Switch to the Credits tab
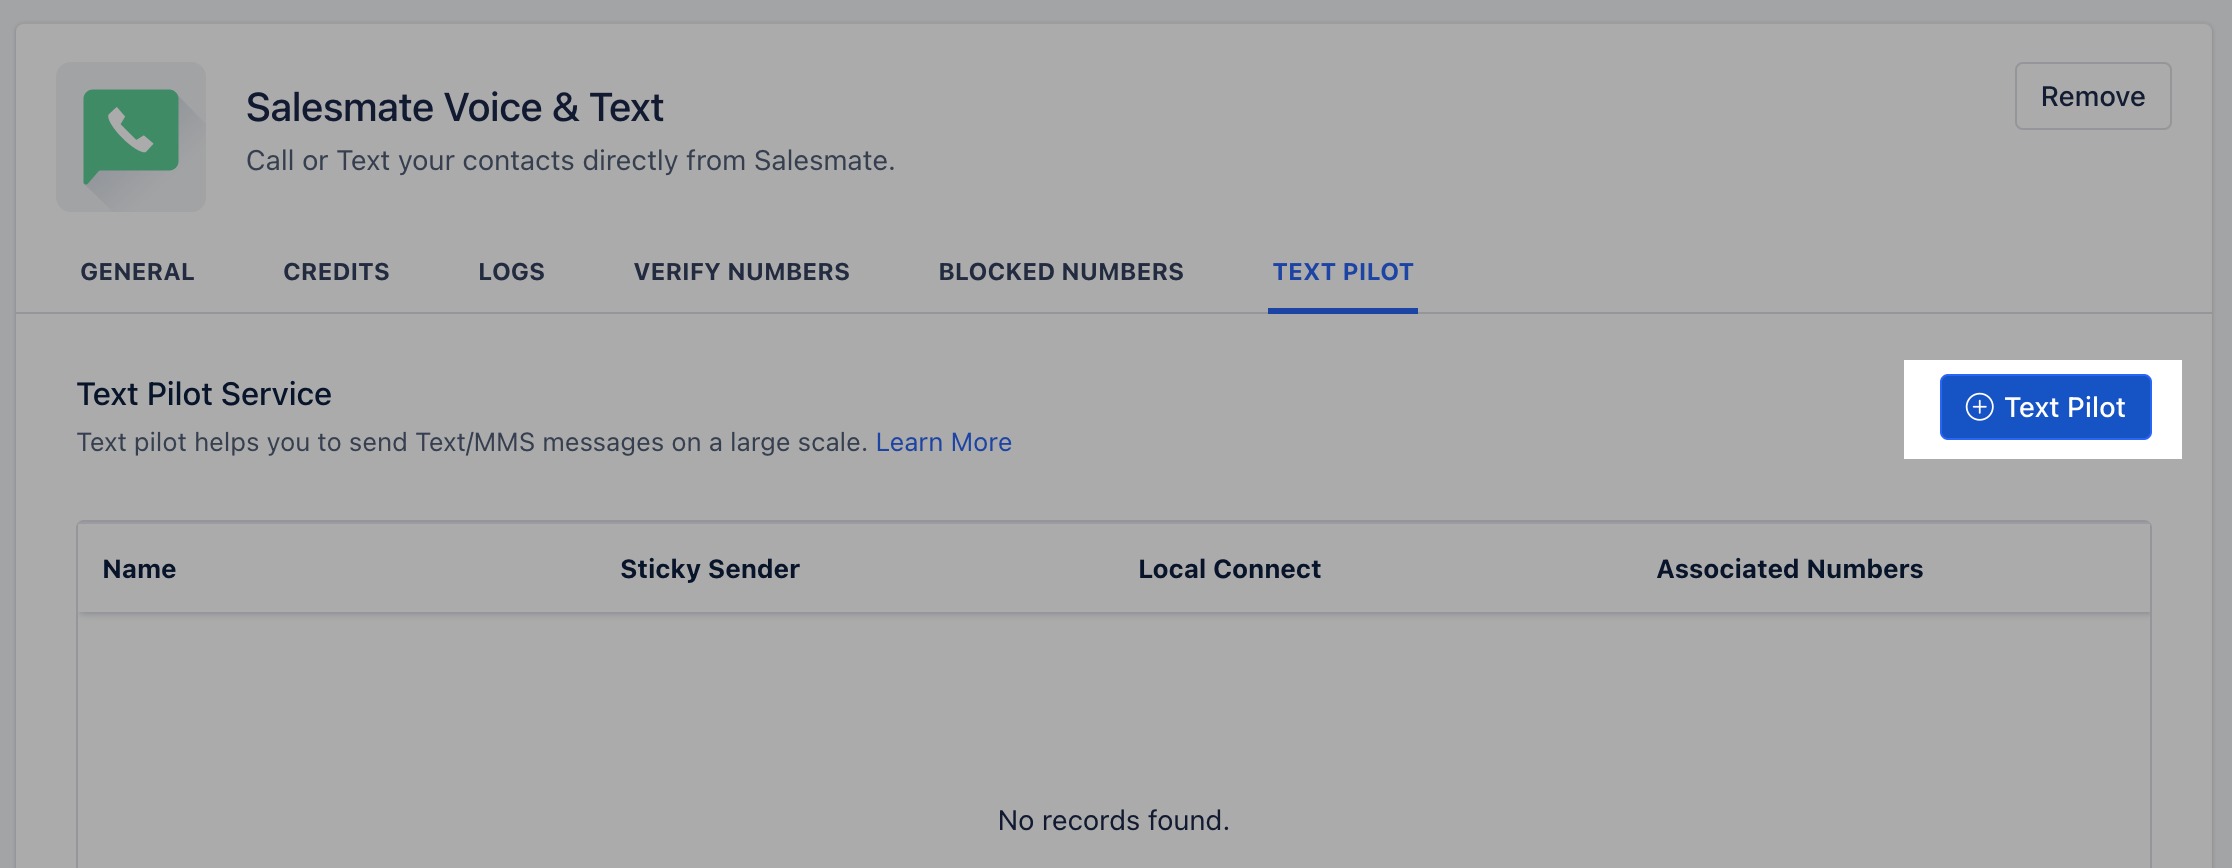2232x868 pixels. tap(336, 272)
